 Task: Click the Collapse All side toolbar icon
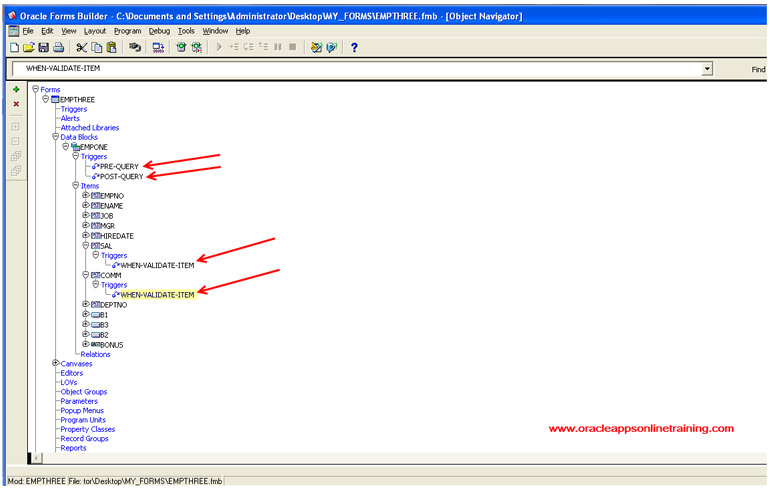16,171
